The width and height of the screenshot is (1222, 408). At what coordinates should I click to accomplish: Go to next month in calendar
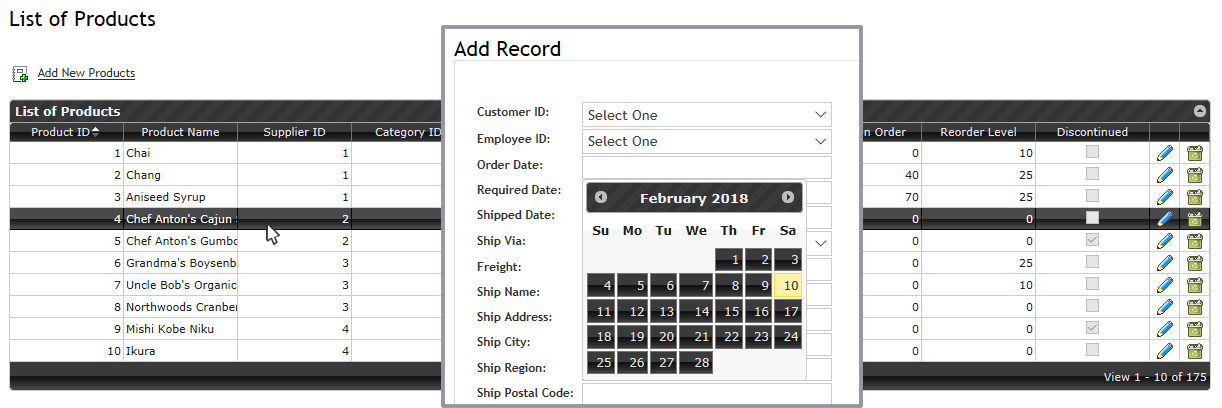[788, 198]
